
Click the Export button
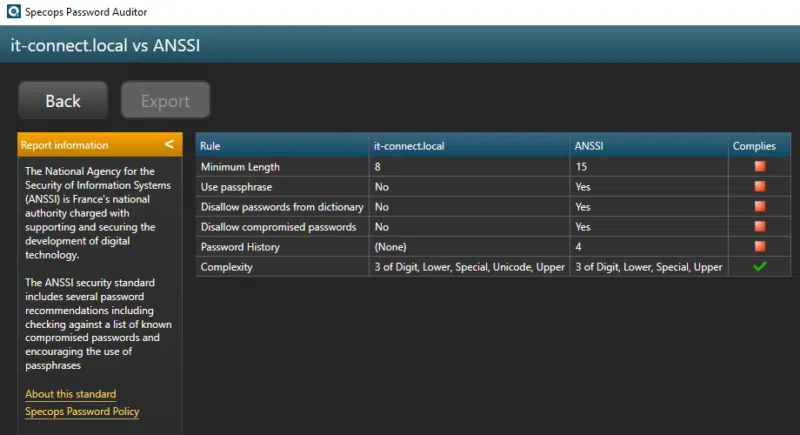coord(165,100)
